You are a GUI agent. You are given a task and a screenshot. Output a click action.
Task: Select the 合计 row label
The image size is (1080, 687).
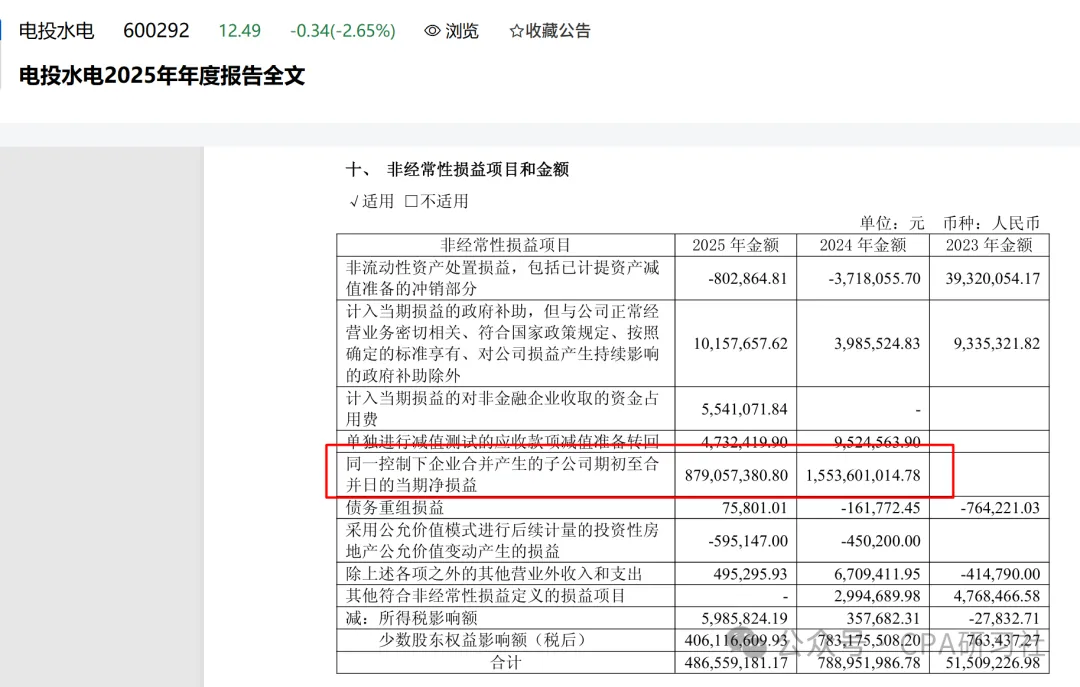pyautogui.click(x=506, y=662)
